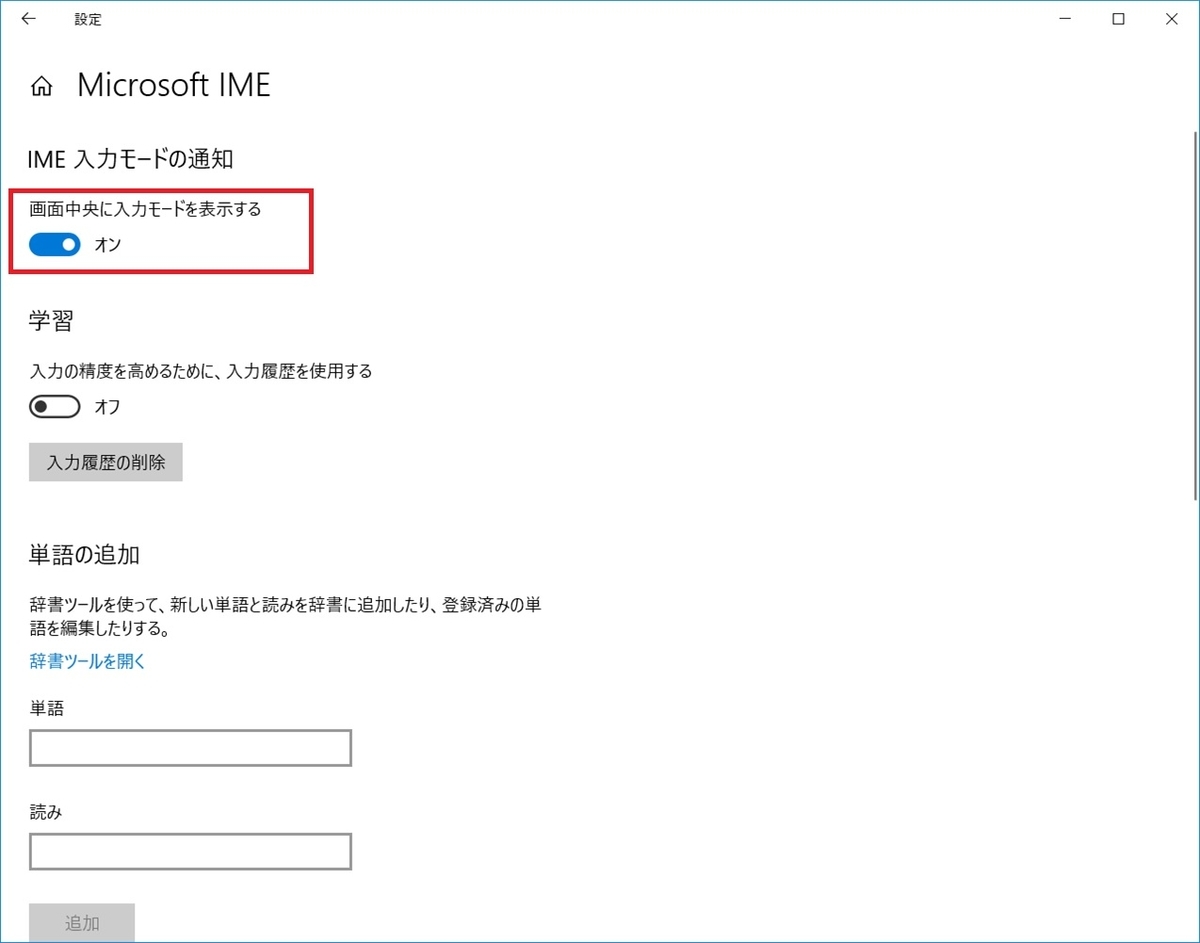Click the 辞書ツールを使って description text
The width and height of the screenshot is (1200, 943).
tap(285, 617)
